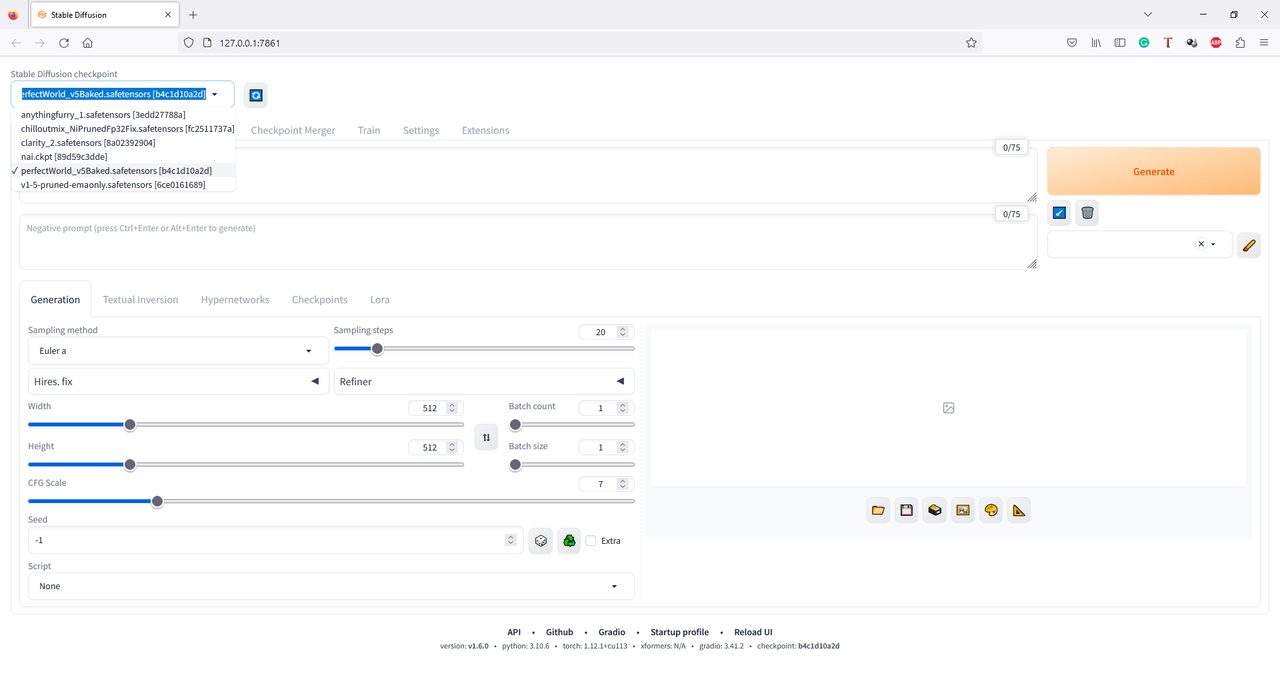The height and width of the screenshot is (693, 1280).
Task: Reuse last seed recycle icon
Action: pyautogui.click(x=569, y=541)
